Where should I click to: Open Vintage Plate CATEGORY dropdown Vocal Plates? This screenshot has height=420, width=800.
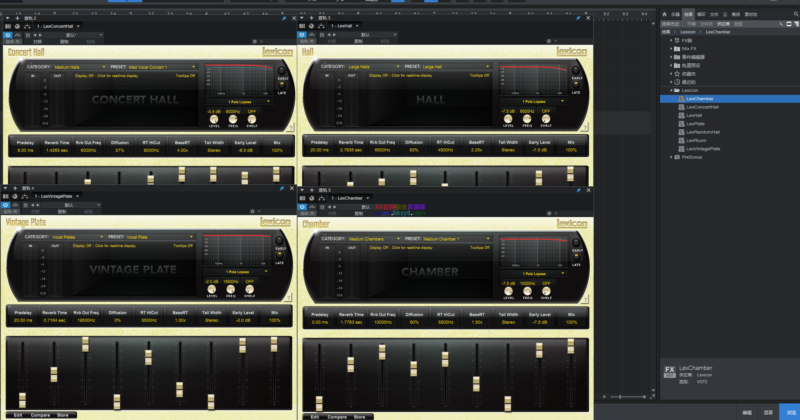[x=77, y=237]
